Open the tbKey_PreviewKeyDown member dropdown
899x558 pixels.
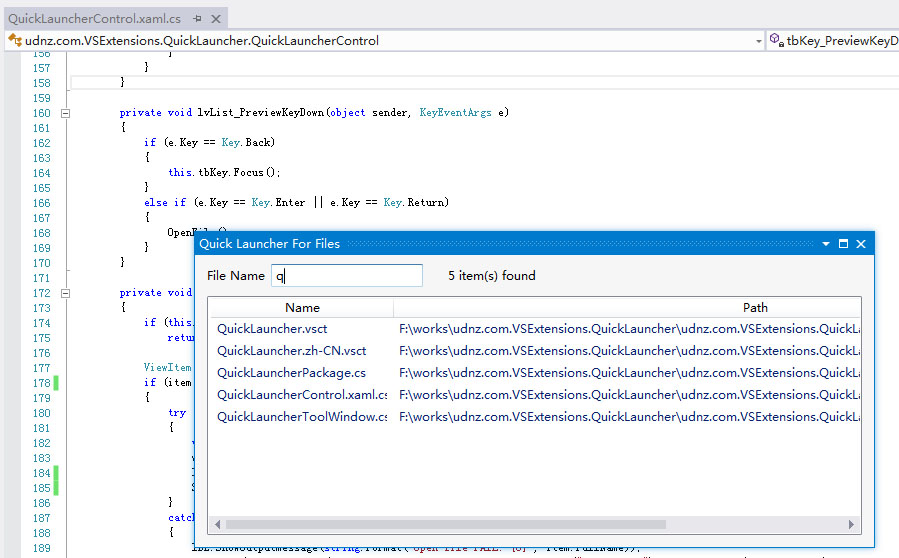[833, 41]
